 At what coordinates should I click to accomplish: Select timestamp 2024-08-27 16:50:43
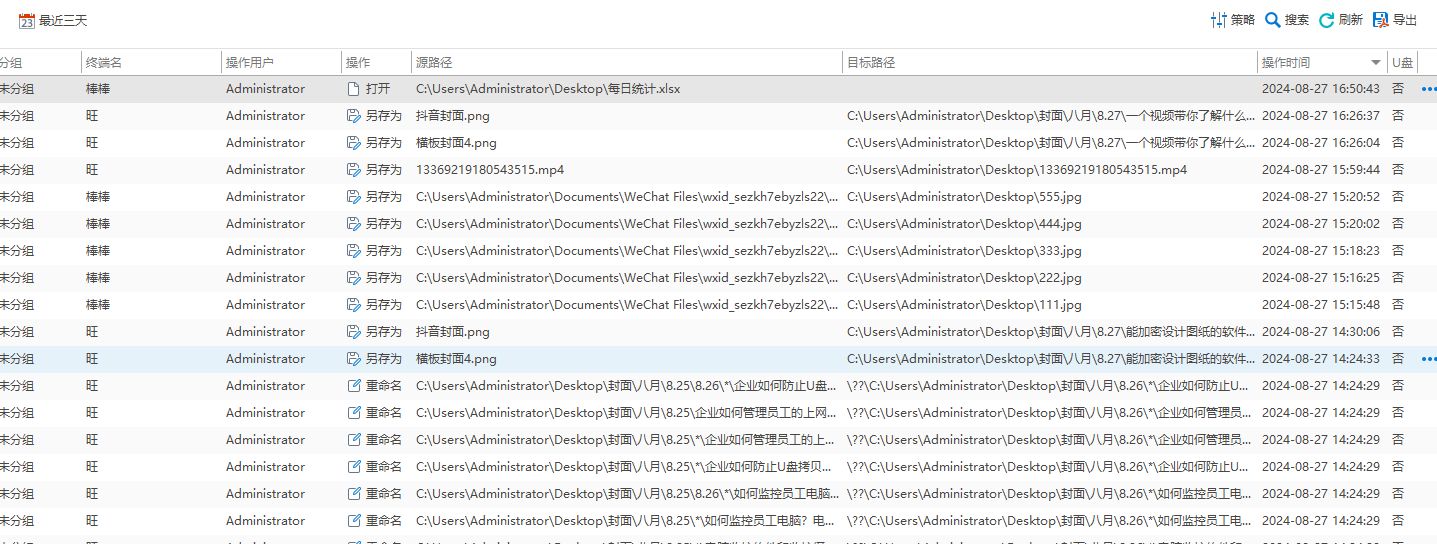[1321, 89]
